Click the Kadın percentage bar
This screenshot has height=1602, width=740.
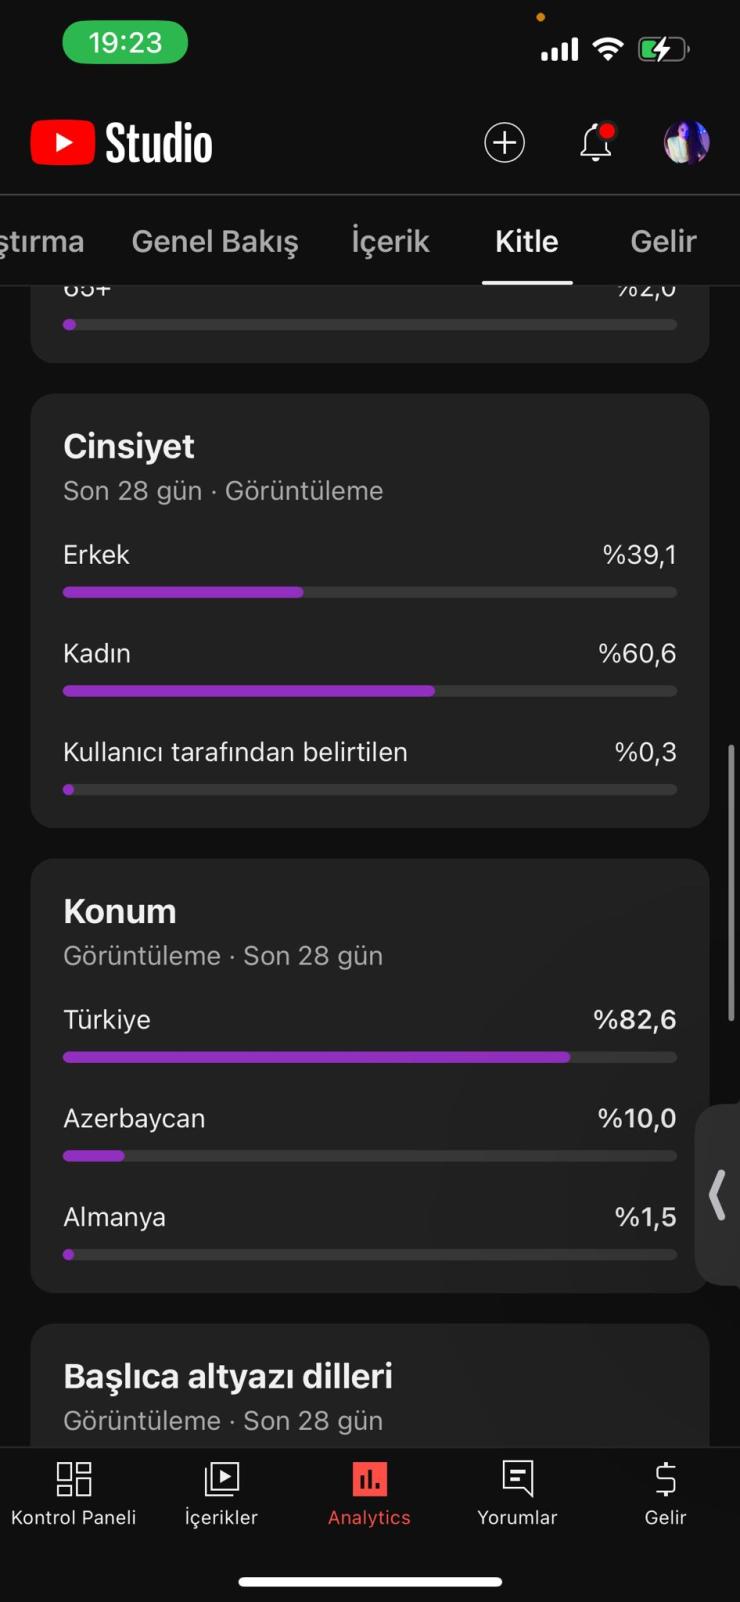[x=369, y=691]
